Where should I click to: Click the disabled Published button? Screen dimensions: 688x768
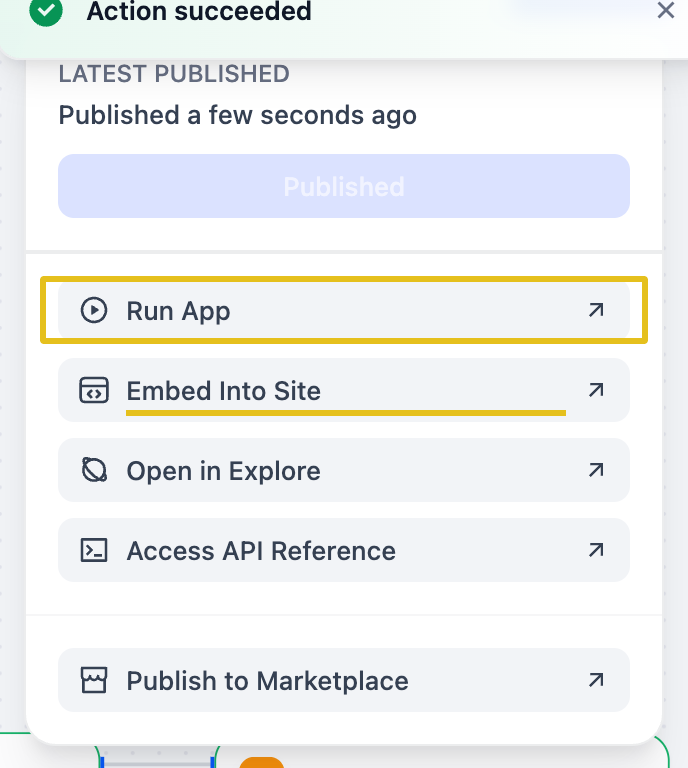[344, 186]
